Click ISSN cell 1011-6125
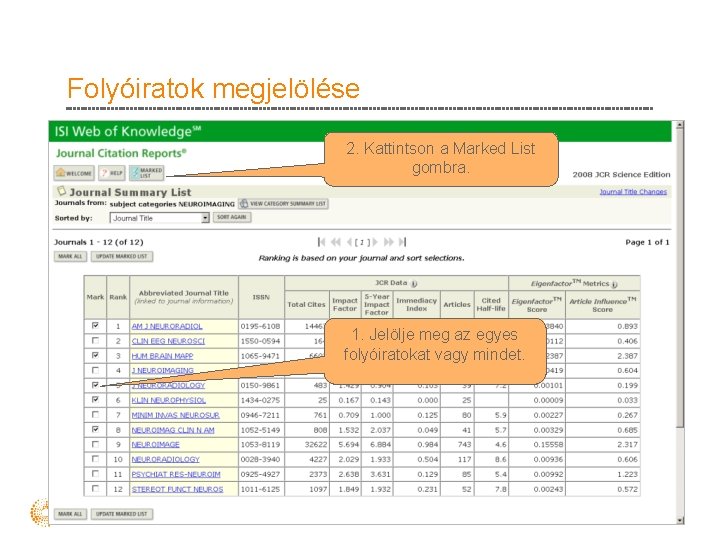The height and width of the screenshot is (540, 720). click(260, 489)
